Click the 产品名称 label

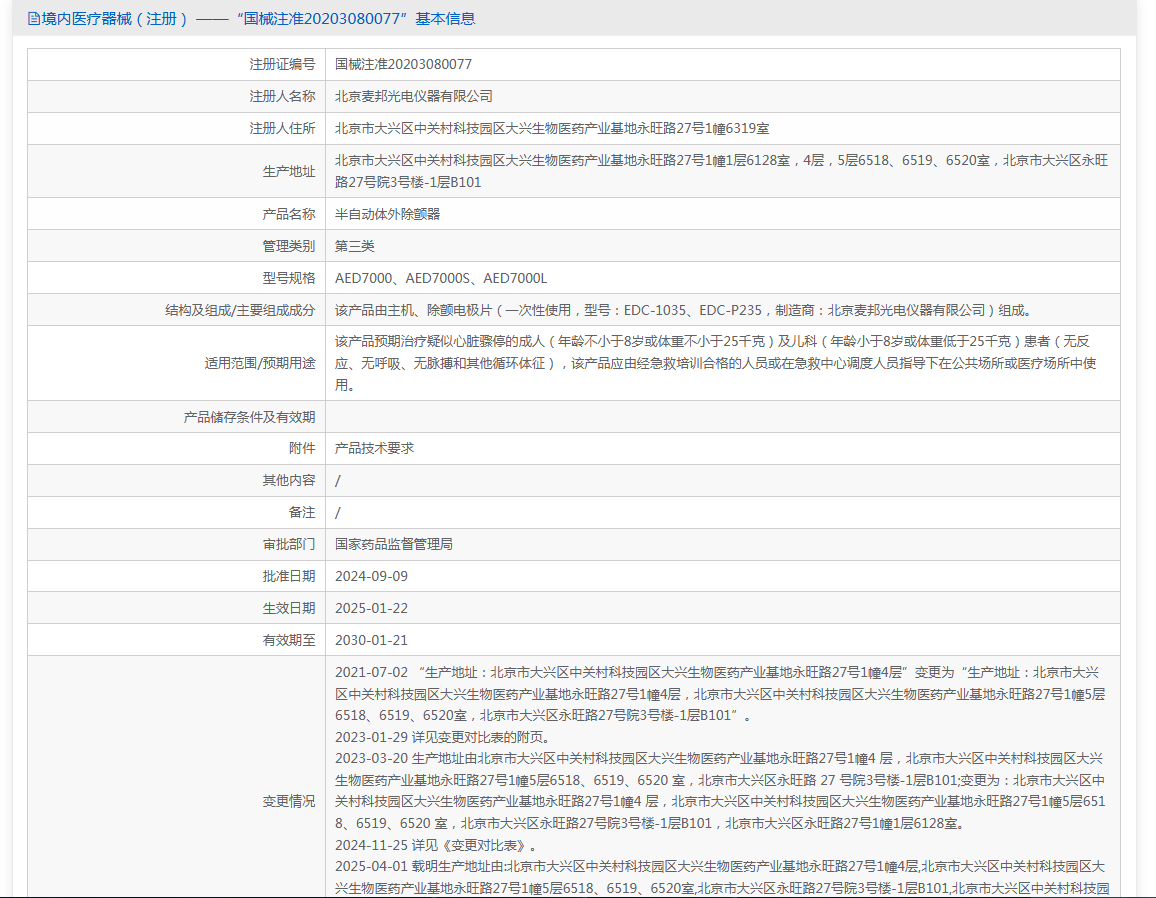pyautogui.click(x=288, y=215)
